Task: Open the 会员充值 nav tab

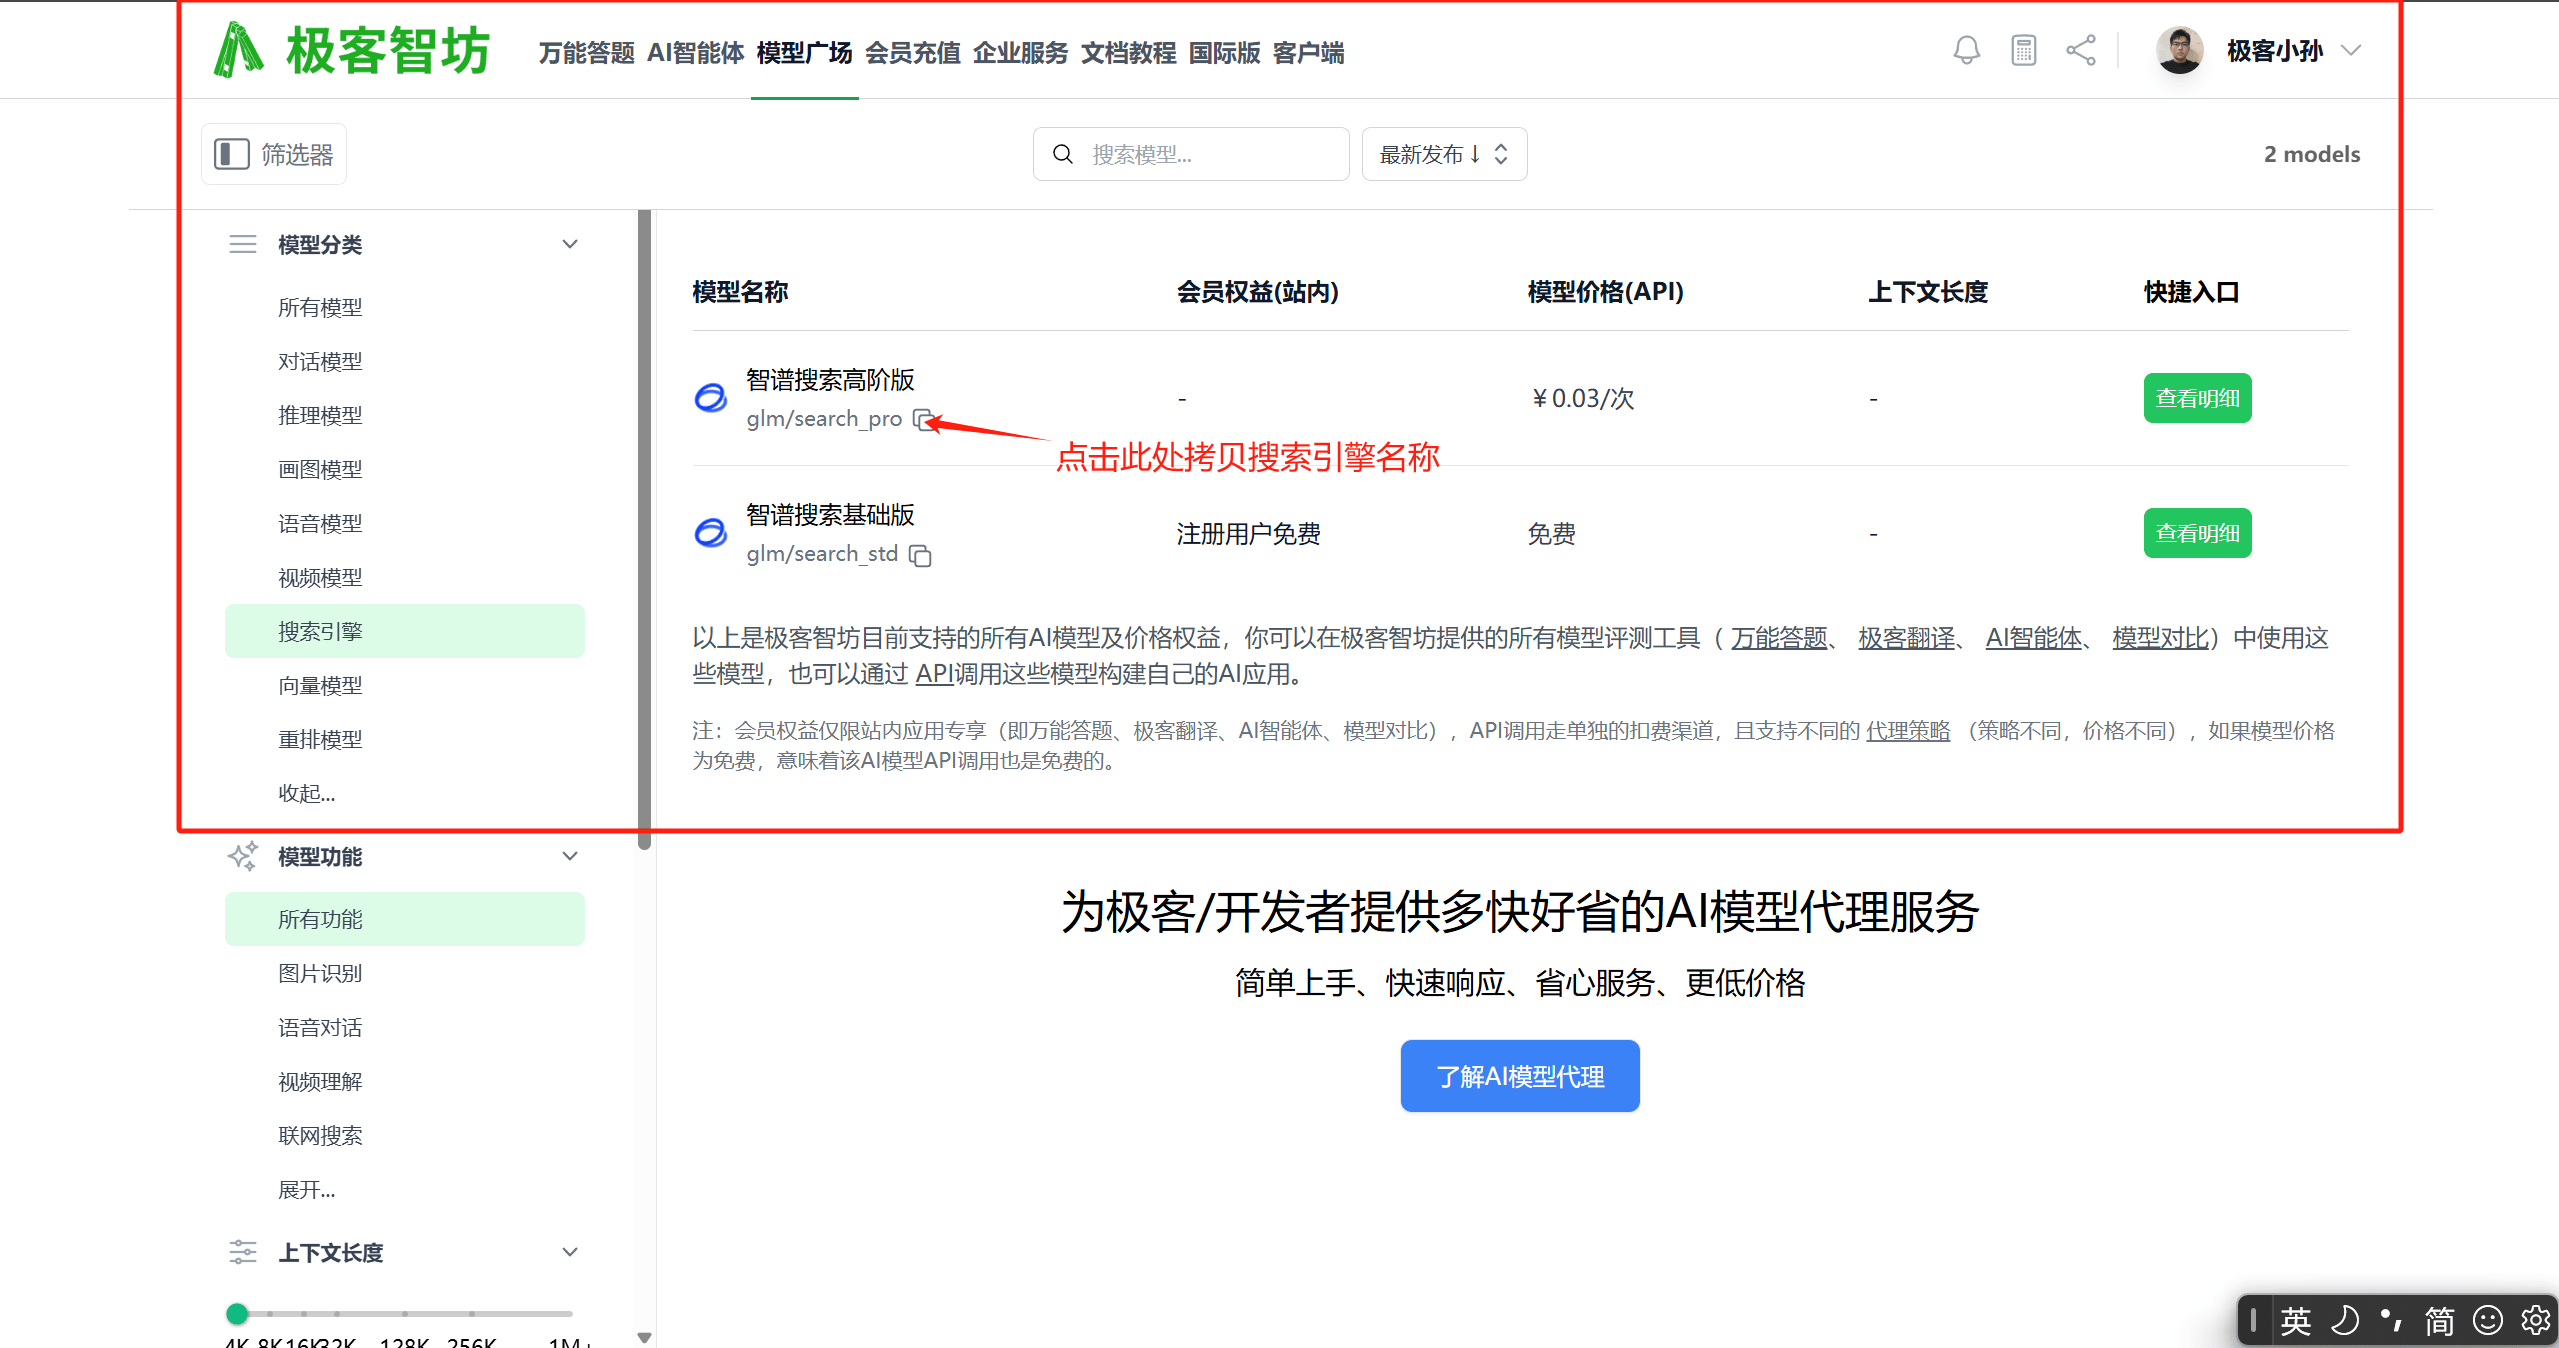Action: point(913,52)
